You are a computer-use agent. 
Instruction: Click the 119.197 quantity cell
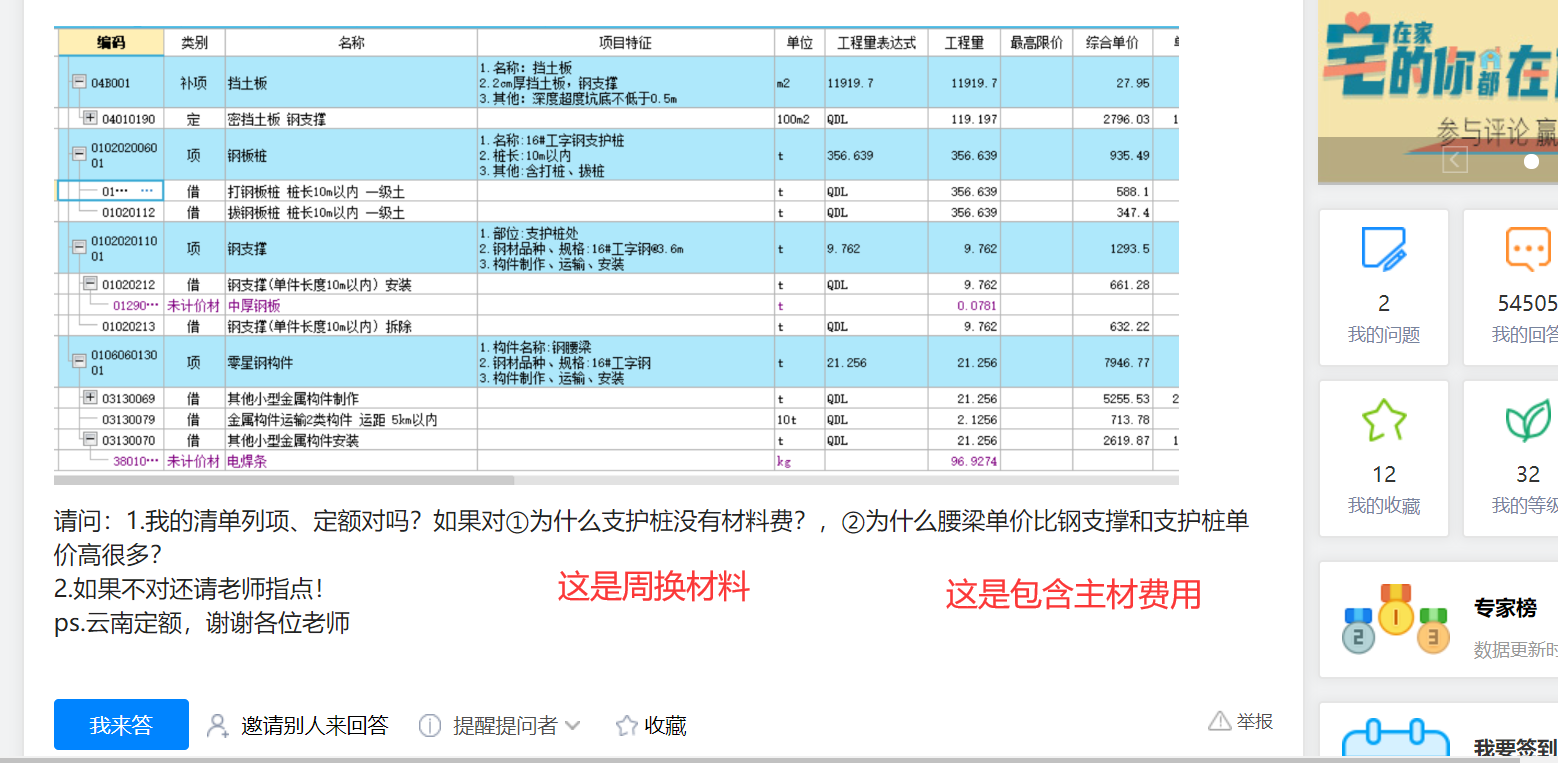coord(964,119)
